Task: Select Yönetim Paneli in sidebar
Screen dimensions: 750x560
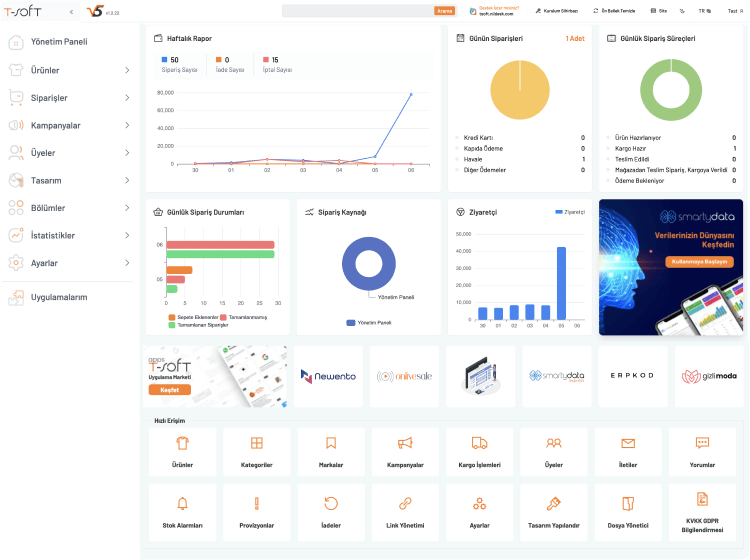Action: point(60,42)
